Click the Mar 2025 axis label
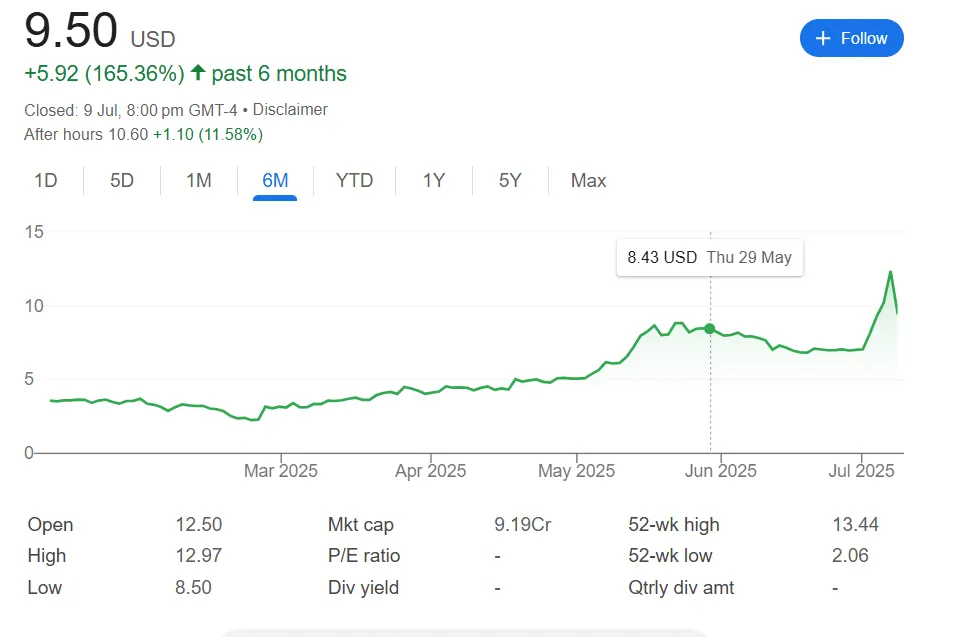 point(281,470)
